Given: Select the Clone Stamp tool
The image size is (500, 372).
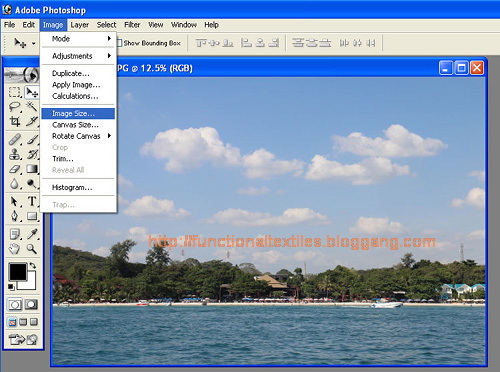Looking at the screenshot, I should pyautogui.click(x=15, y=154).
